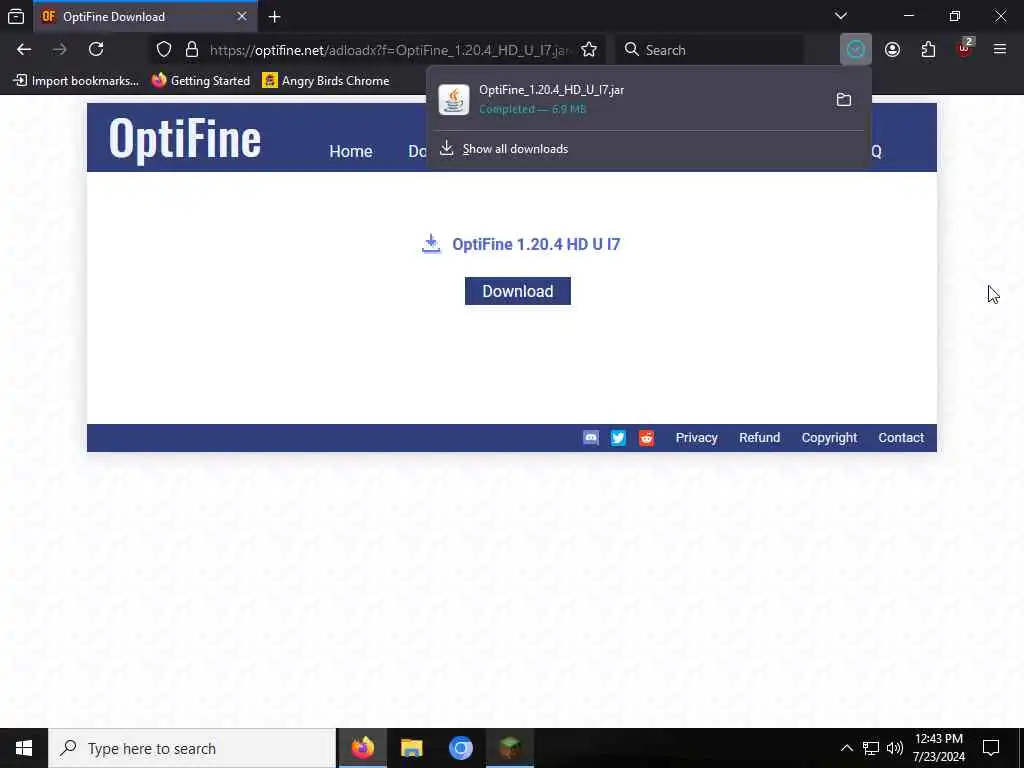Close the OptiFine Download tab
Image resolution: width=1024 pixels, height=768 pixels.
pyautogui.click(x=242, y=16)
